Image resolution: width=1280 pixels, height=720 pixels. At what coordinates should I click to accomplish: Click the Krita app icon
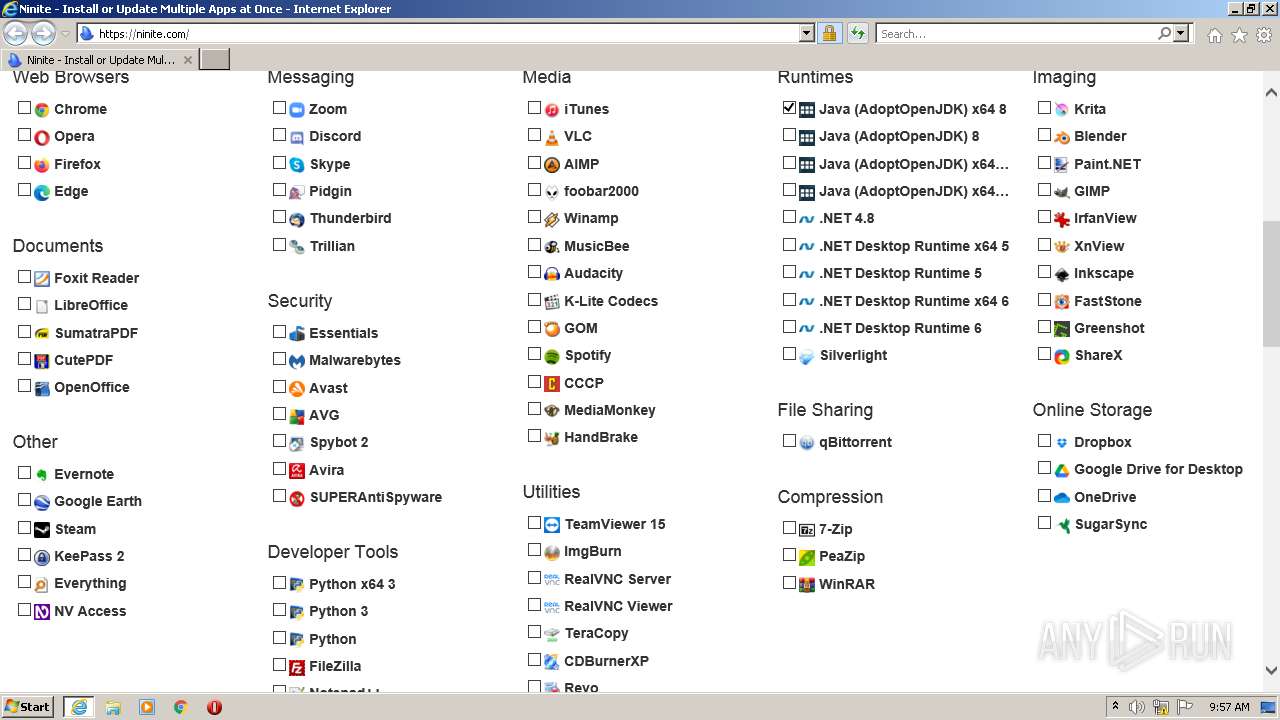click(1062, 110)
